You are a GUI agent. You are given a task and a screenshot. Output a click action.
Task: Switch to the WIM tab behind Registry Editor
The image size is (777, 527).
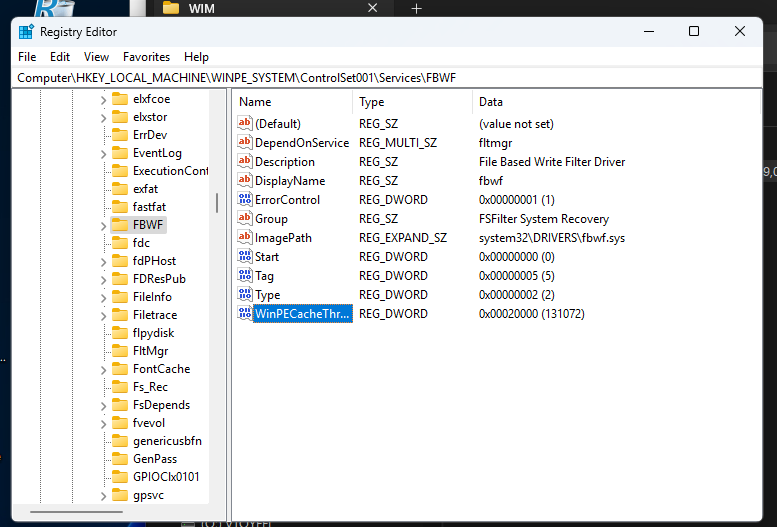[273, 8]
